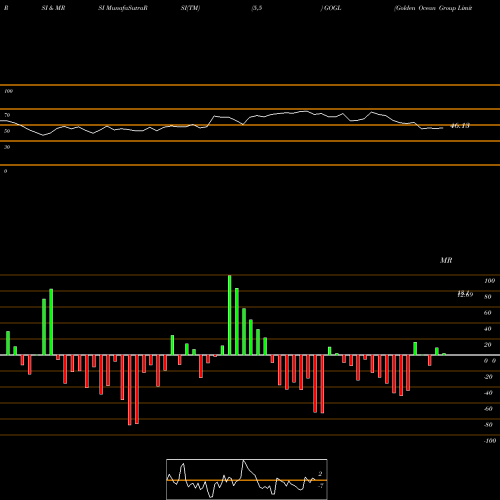Click the 40 label on the MR axis
This screenshot has width=500, height=500.
pyautogui.click(x=488, y=329)
